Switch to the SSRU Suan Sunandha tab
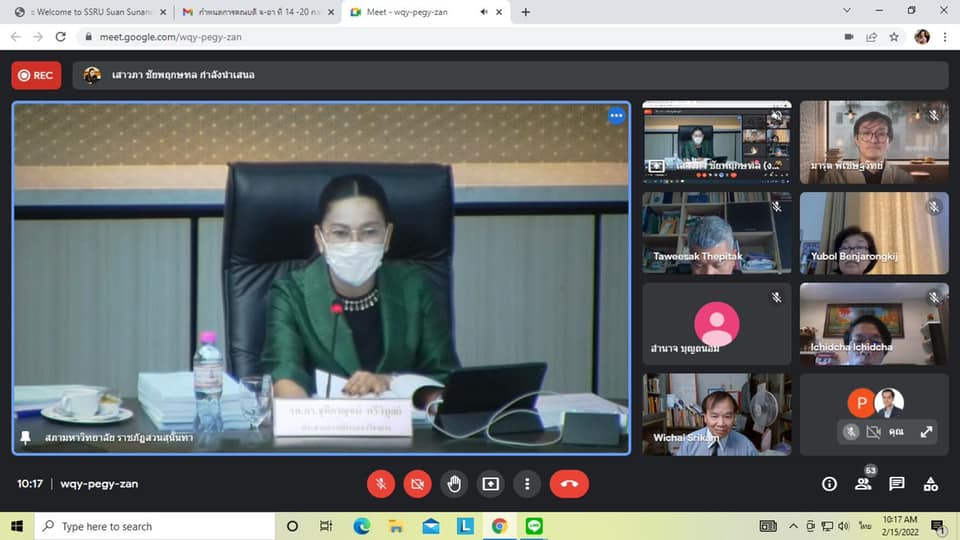 point(88,12)
